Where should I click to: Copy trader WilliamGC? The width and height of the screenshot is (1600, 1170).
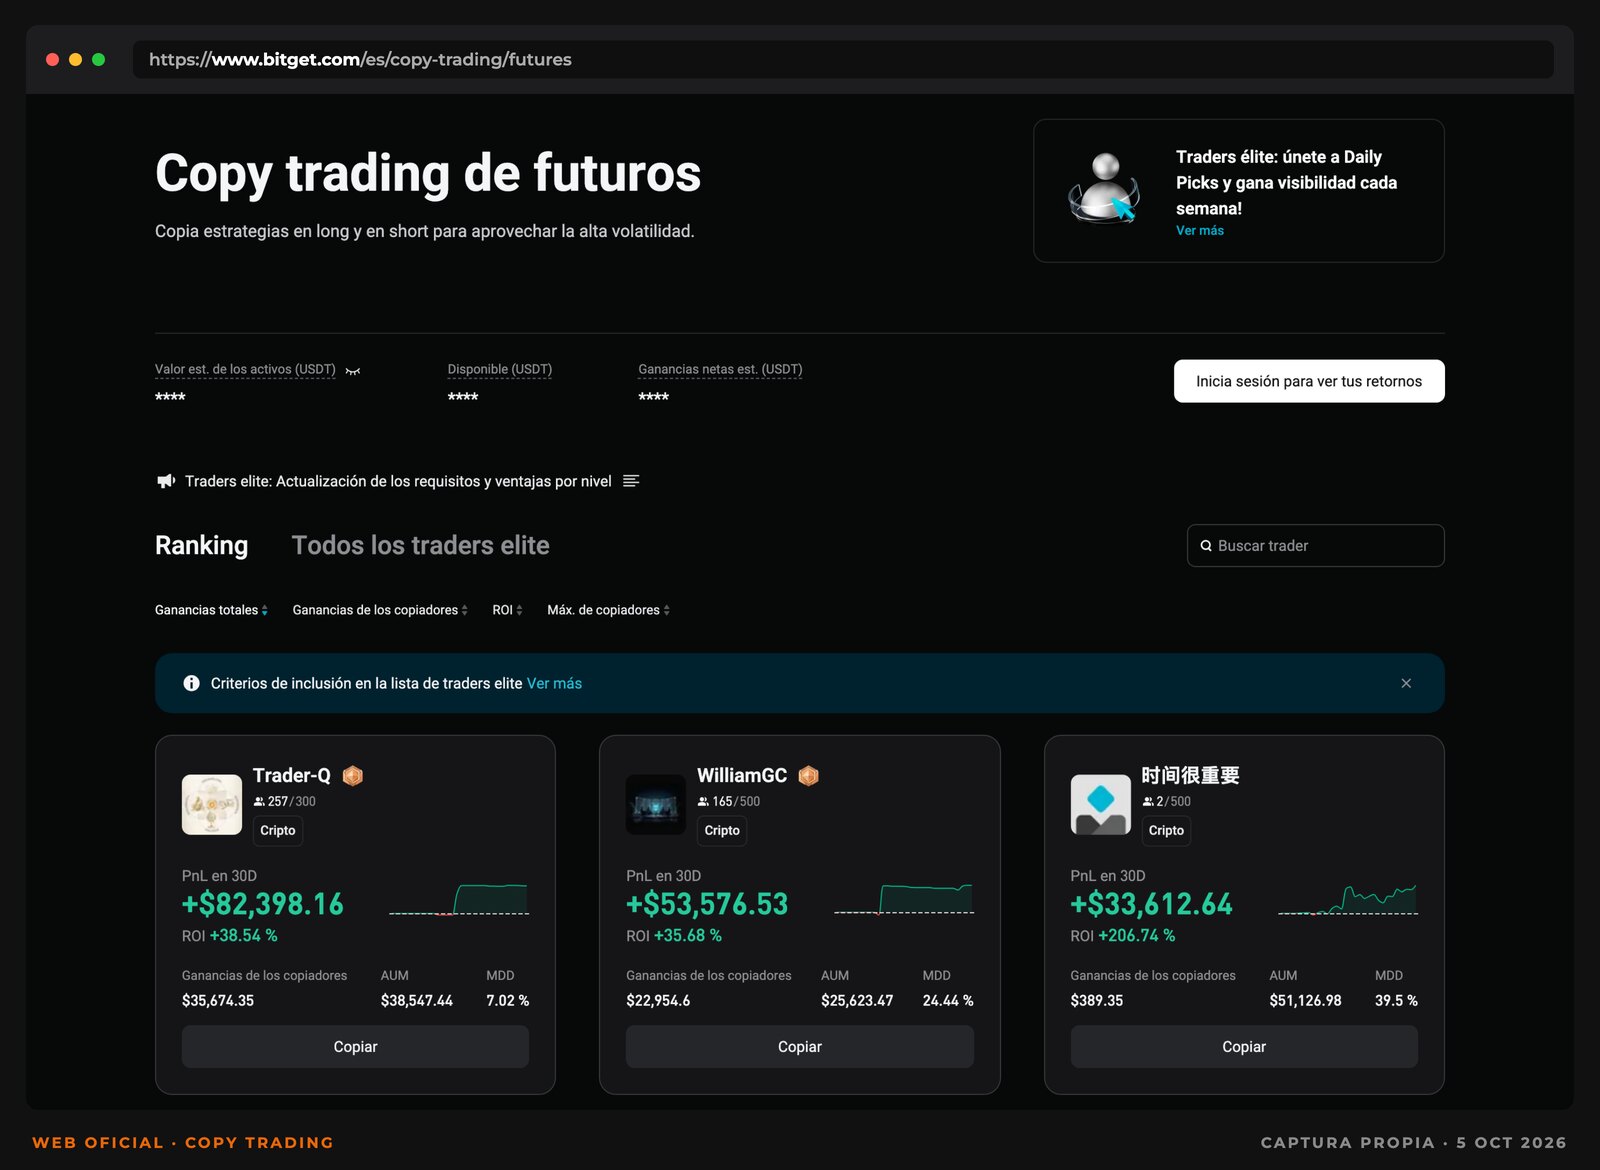point(800,1047)
